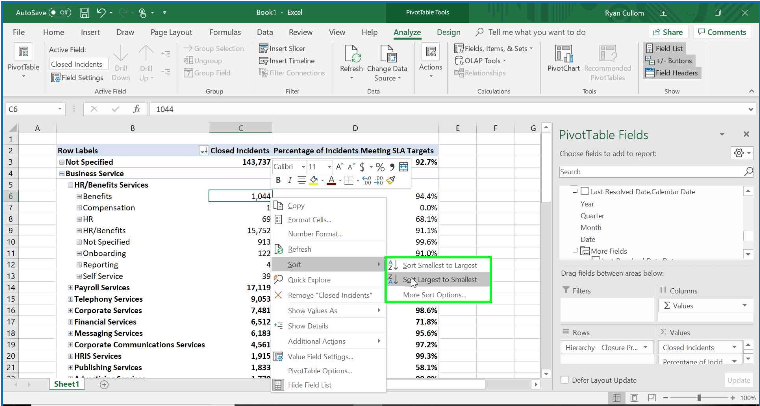Click the percent style icon in mini toolbar
Viewport: 760px width, 406px height.
click(380, 167)
